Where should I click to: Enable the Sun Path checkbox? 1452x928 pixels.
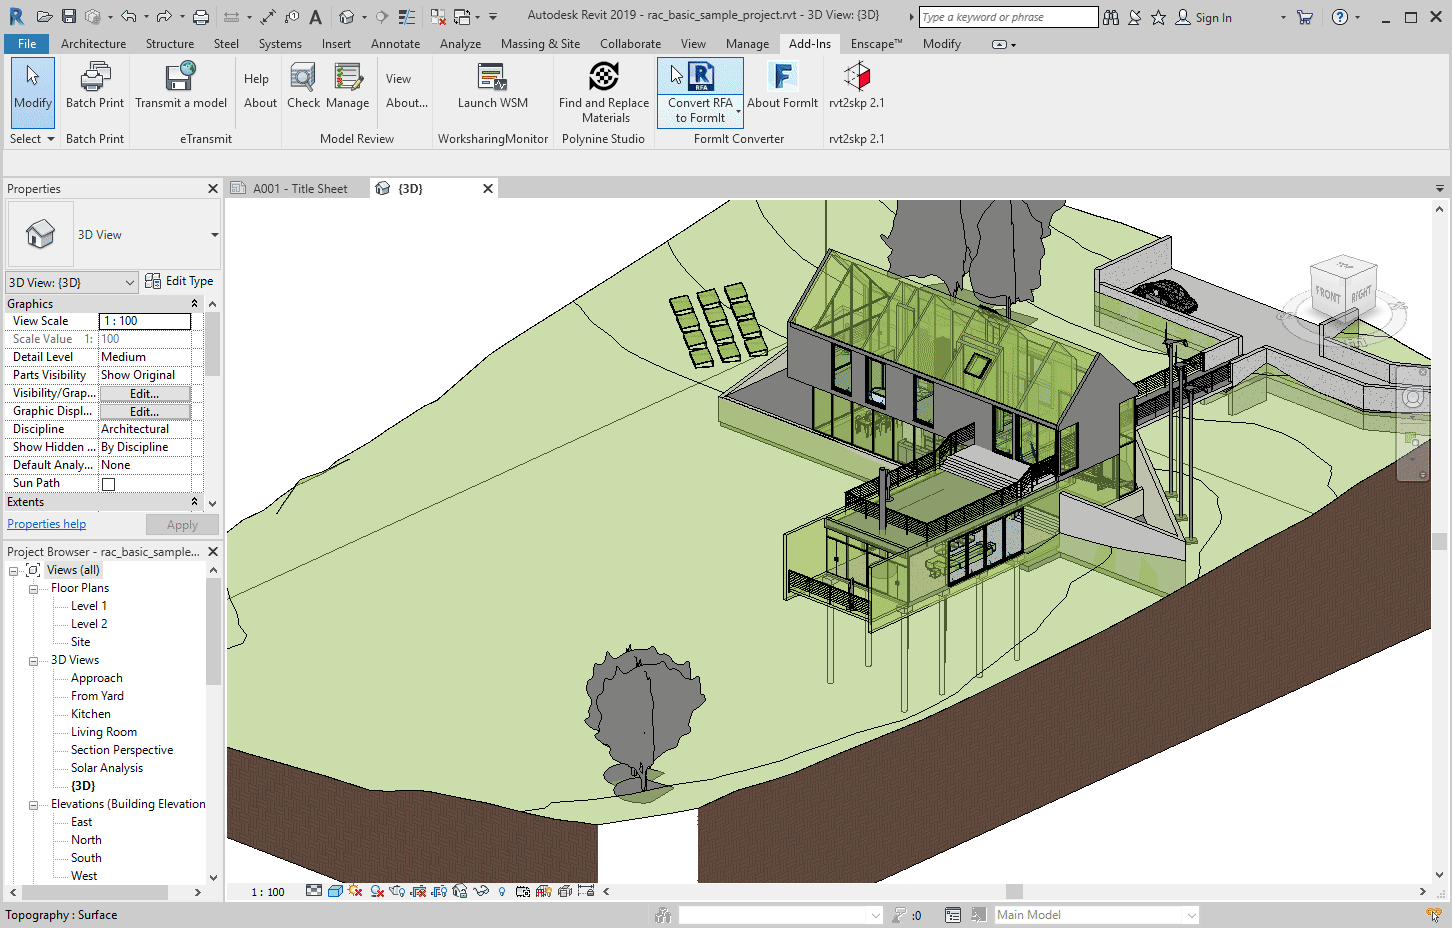pos(109,484)
